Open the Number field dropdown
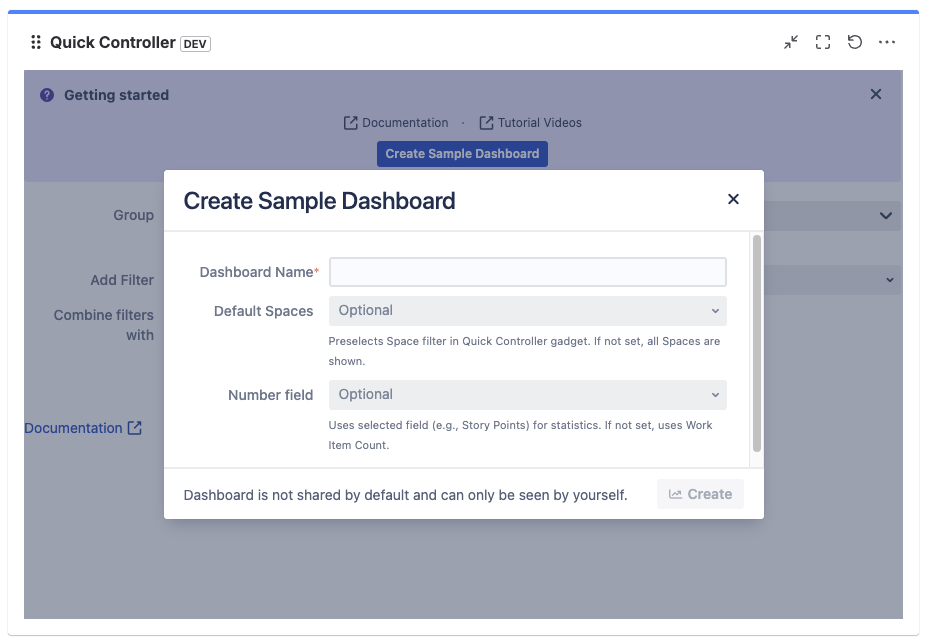 click(527, 395)
